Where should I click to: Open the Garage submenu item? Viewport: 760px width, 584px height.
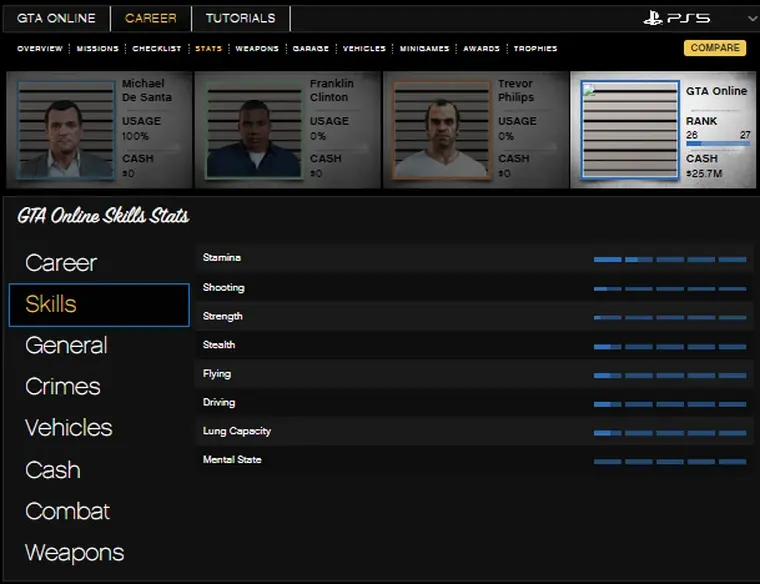click(x=311, y=48)
